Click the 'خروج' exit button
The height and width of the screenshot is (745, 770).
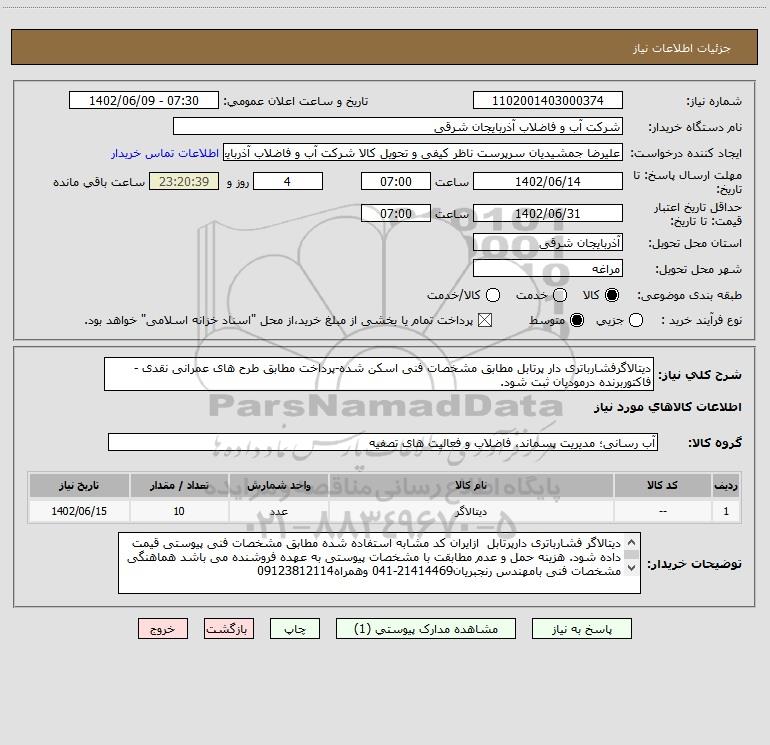[163, 629]
